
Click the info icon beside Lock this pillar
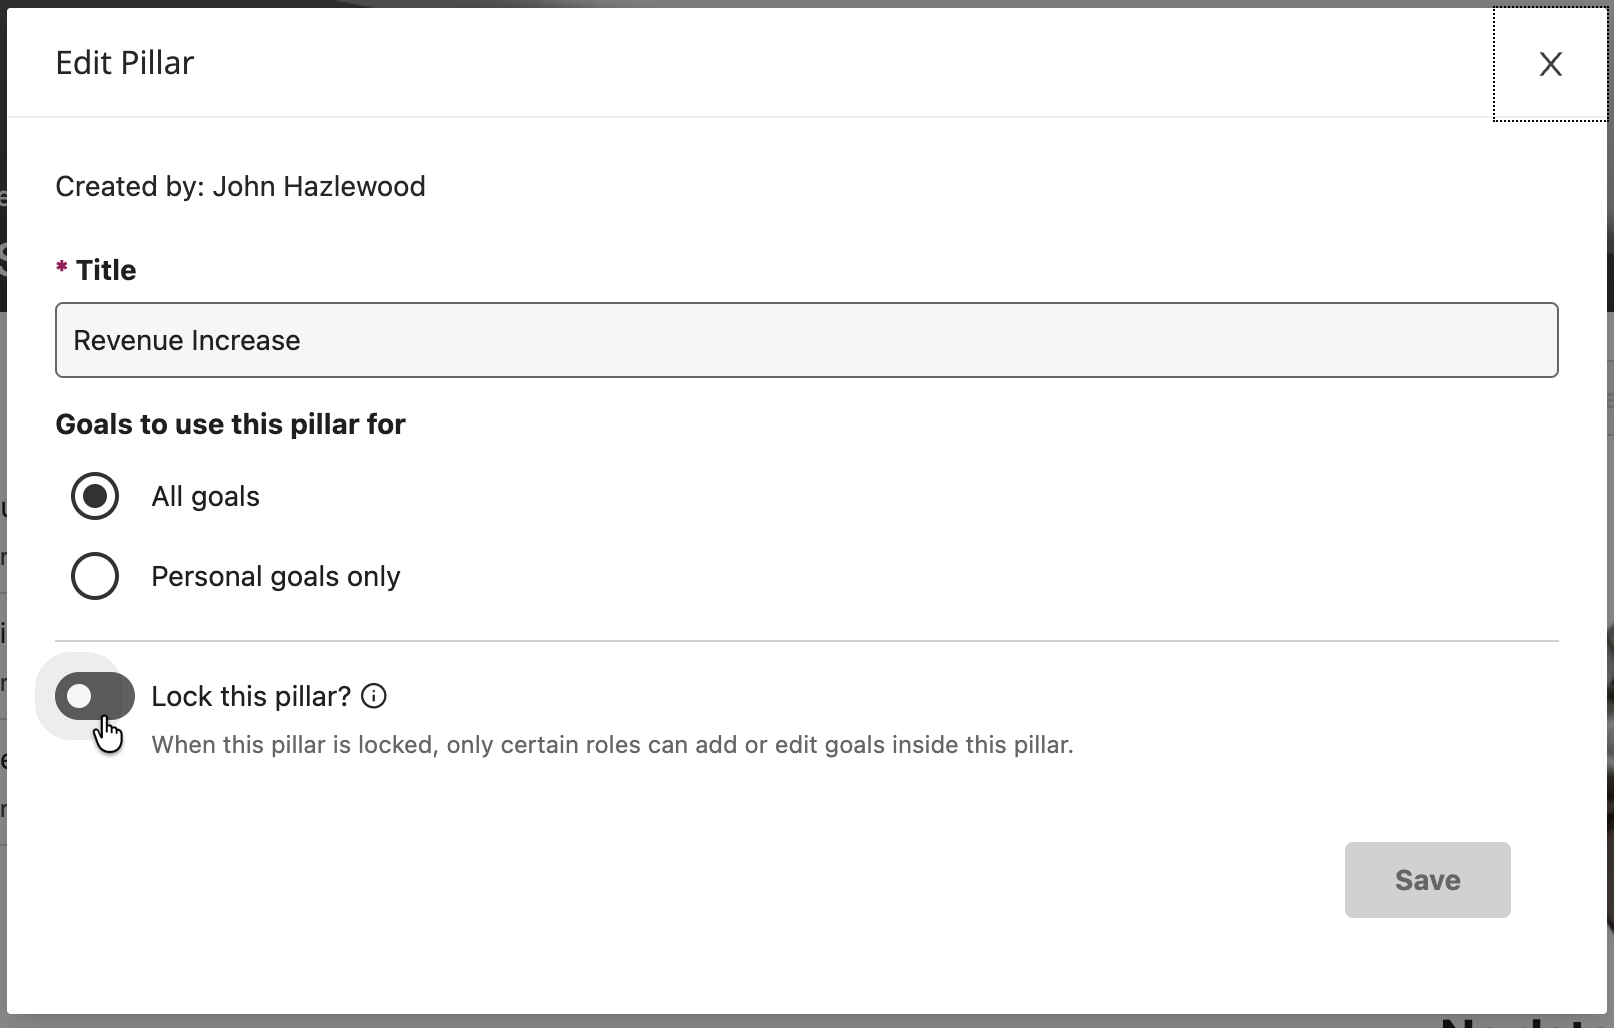pyautogui.click(x=374, y=696)
